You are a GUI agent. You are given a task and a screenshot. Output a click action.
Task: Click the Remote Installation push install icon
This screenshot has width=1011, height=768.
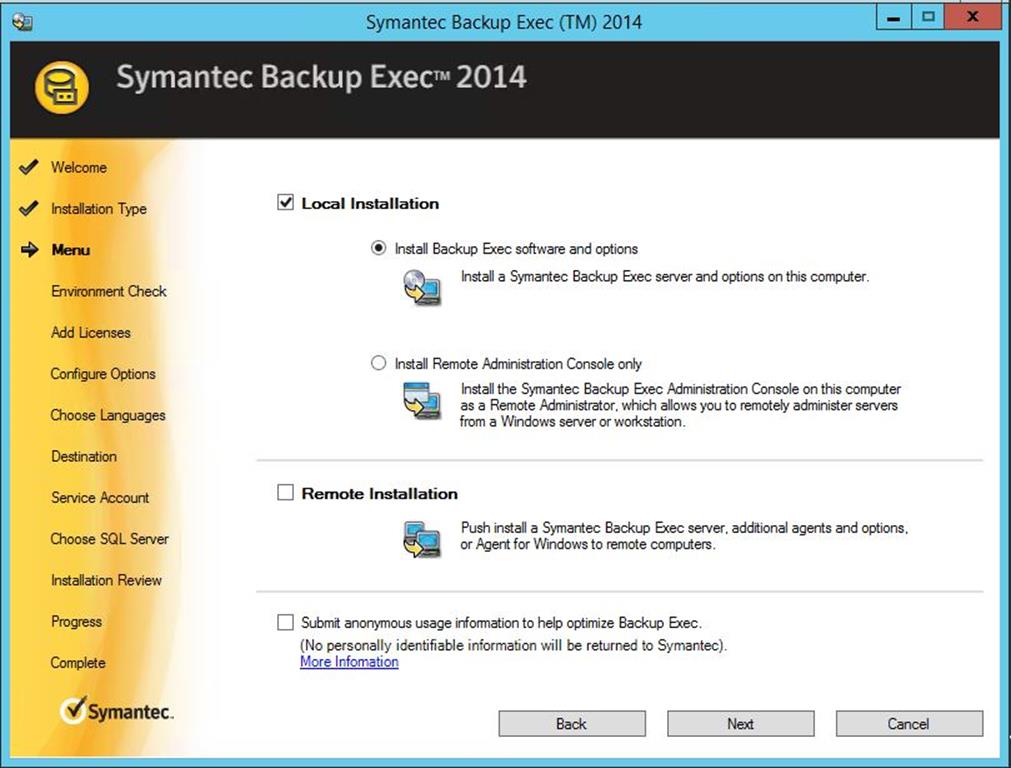[422, 539]
